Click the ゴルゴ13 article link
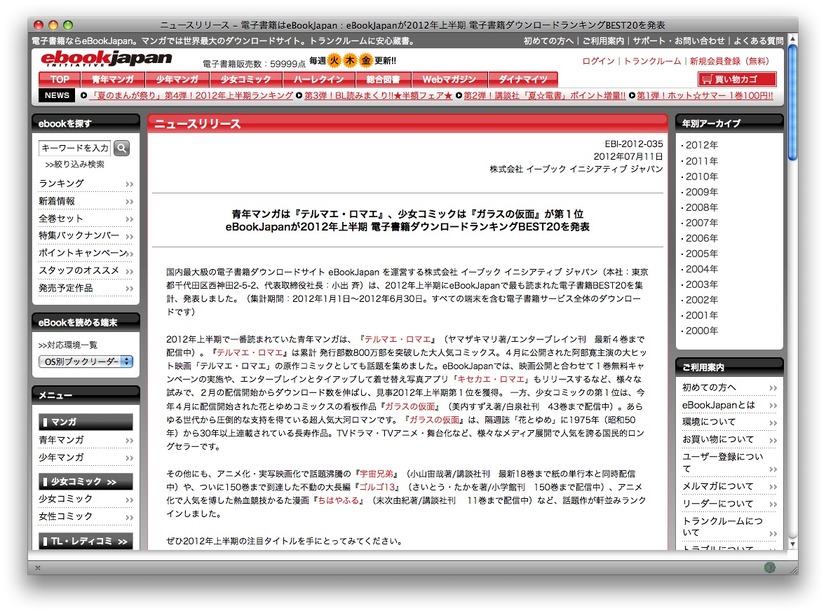Viewport: 826px width, 613px height. pyautogui.click(x=377, y=487)
